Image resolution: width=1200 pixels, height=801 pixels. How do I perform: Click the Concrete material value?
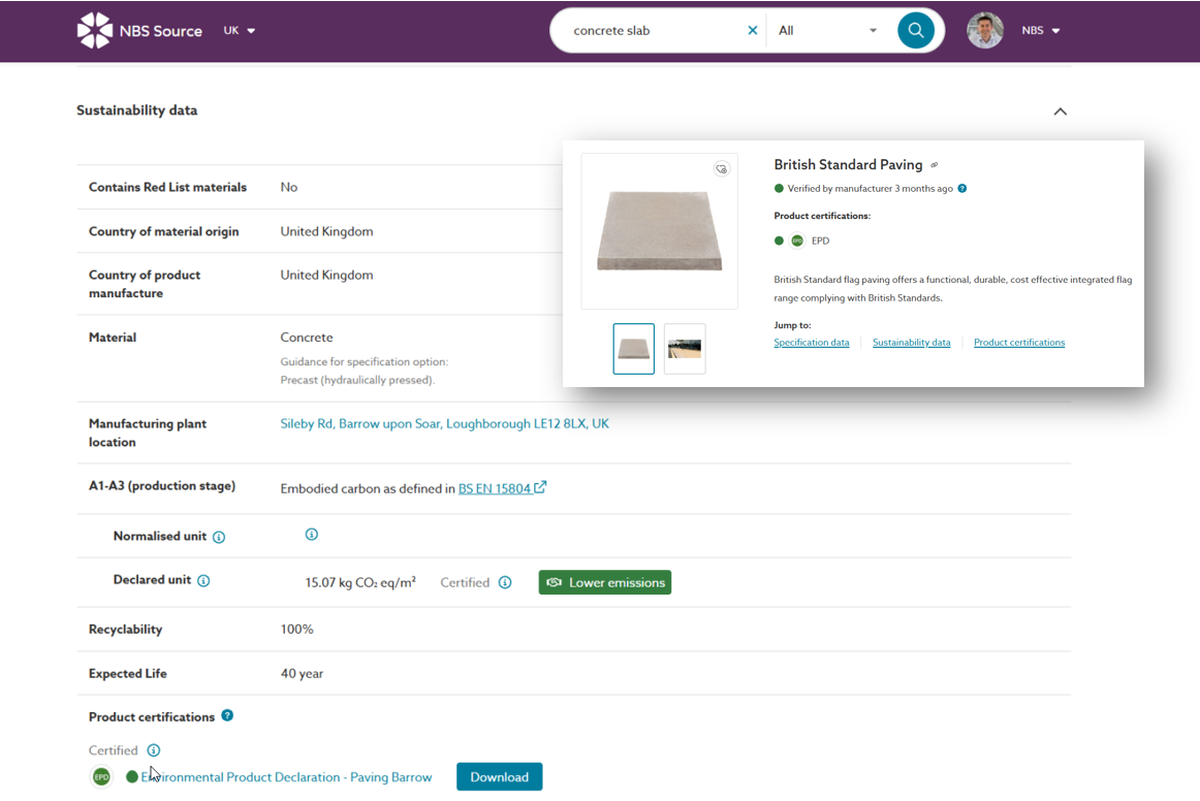coord(307,338)
